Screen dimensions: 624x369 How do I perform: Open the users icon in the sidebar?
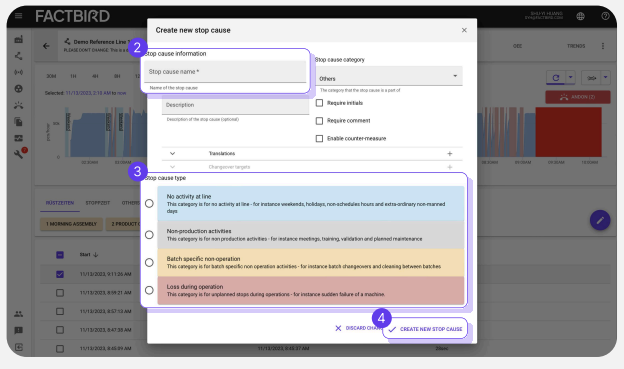tap(18, 314)
